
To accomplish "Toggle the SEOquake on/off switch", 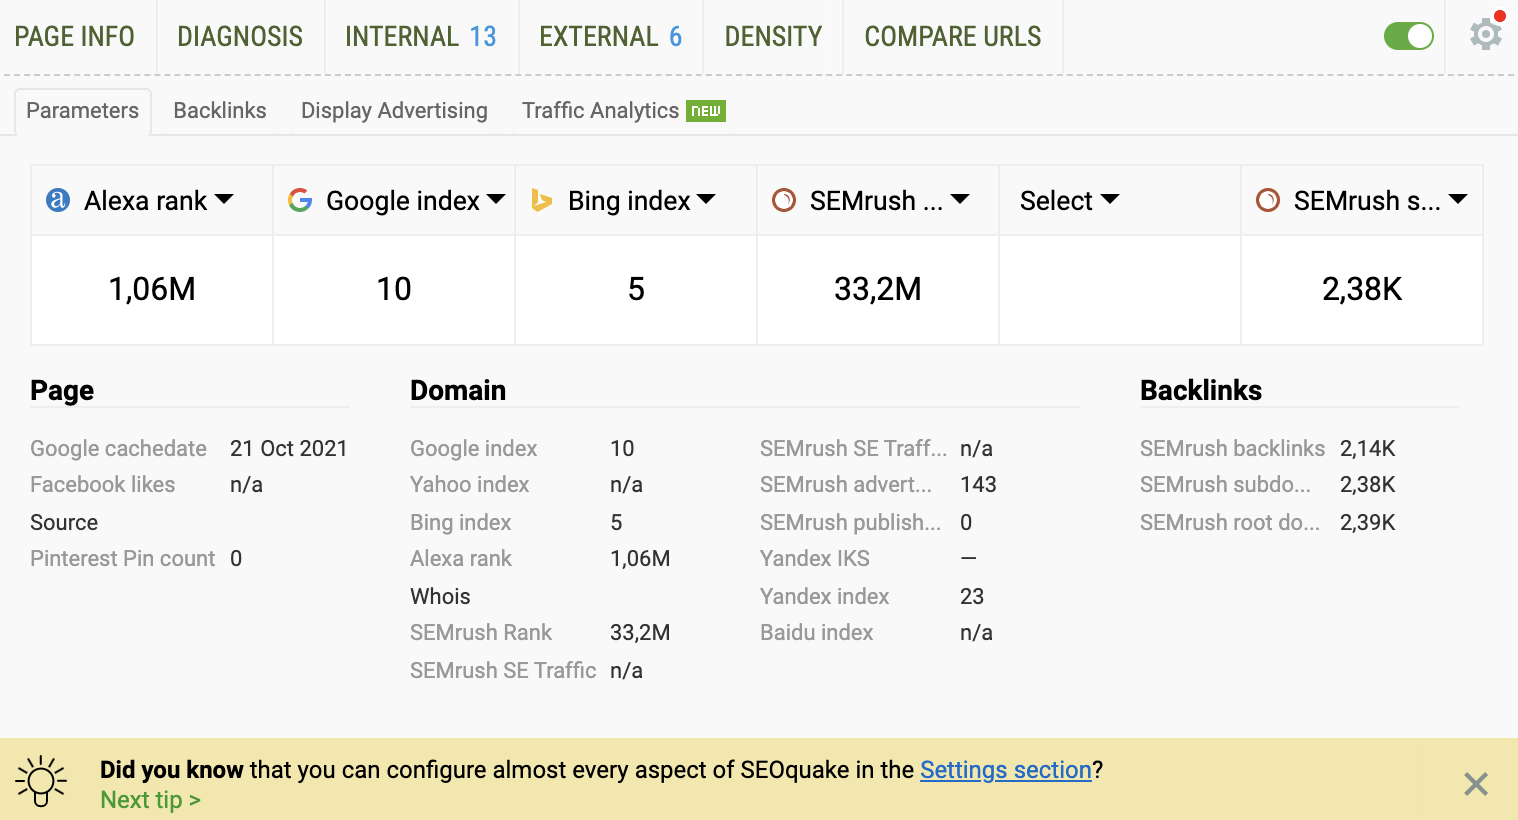I will click(1409, 36).
